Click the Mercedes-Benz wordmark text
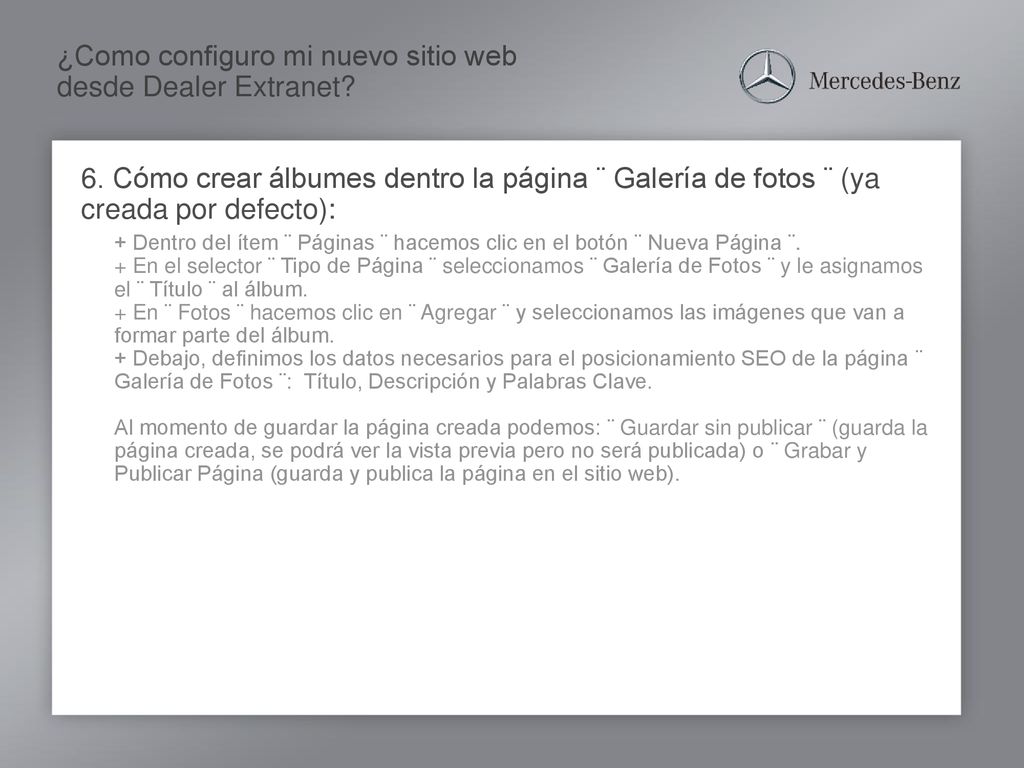The image size is (1024, 768). [x=884, y=81]
